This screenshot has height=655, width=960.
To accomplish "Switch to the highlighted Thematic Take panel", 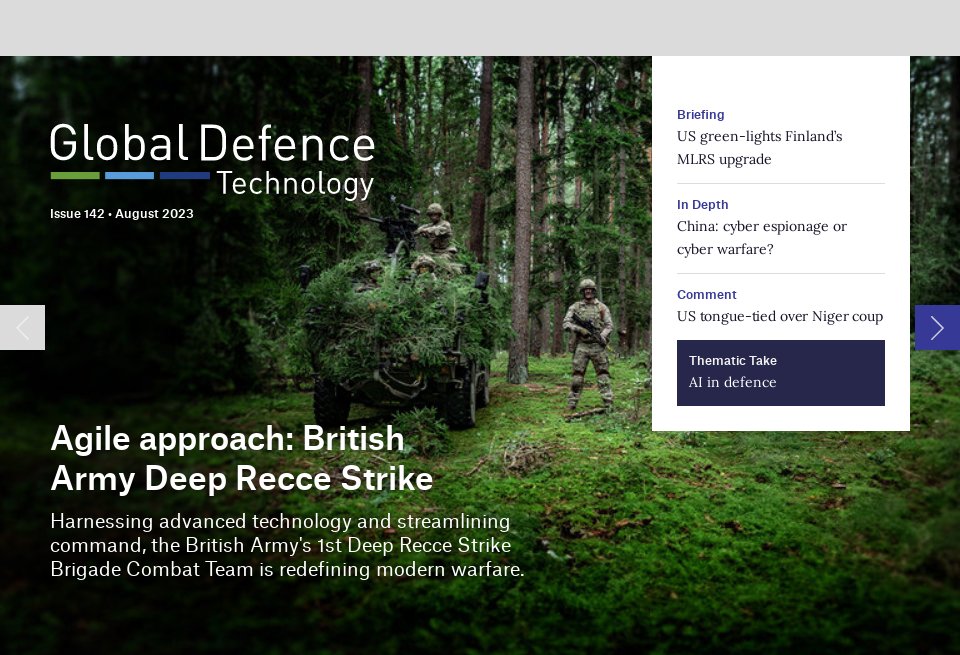I will pos(781,373).
